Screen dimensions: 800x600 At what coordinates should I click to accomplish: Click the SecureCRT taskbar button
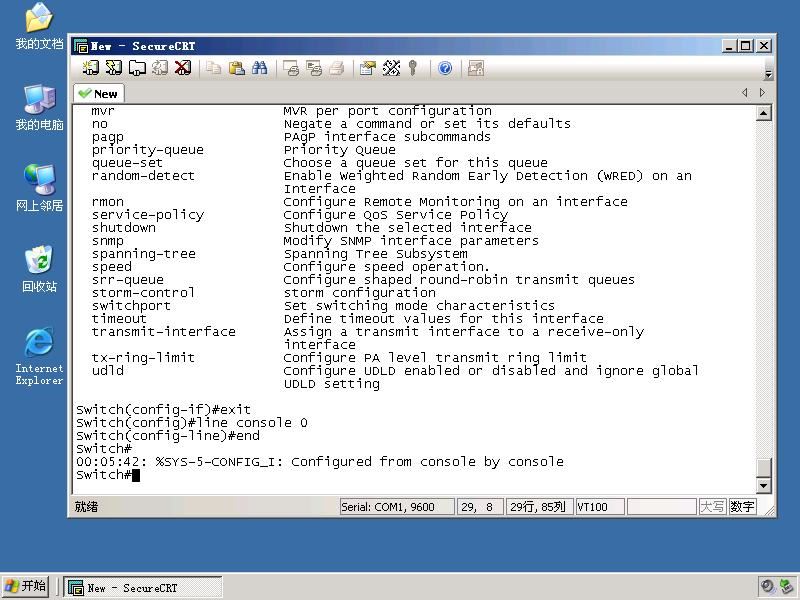pos(143,588)
